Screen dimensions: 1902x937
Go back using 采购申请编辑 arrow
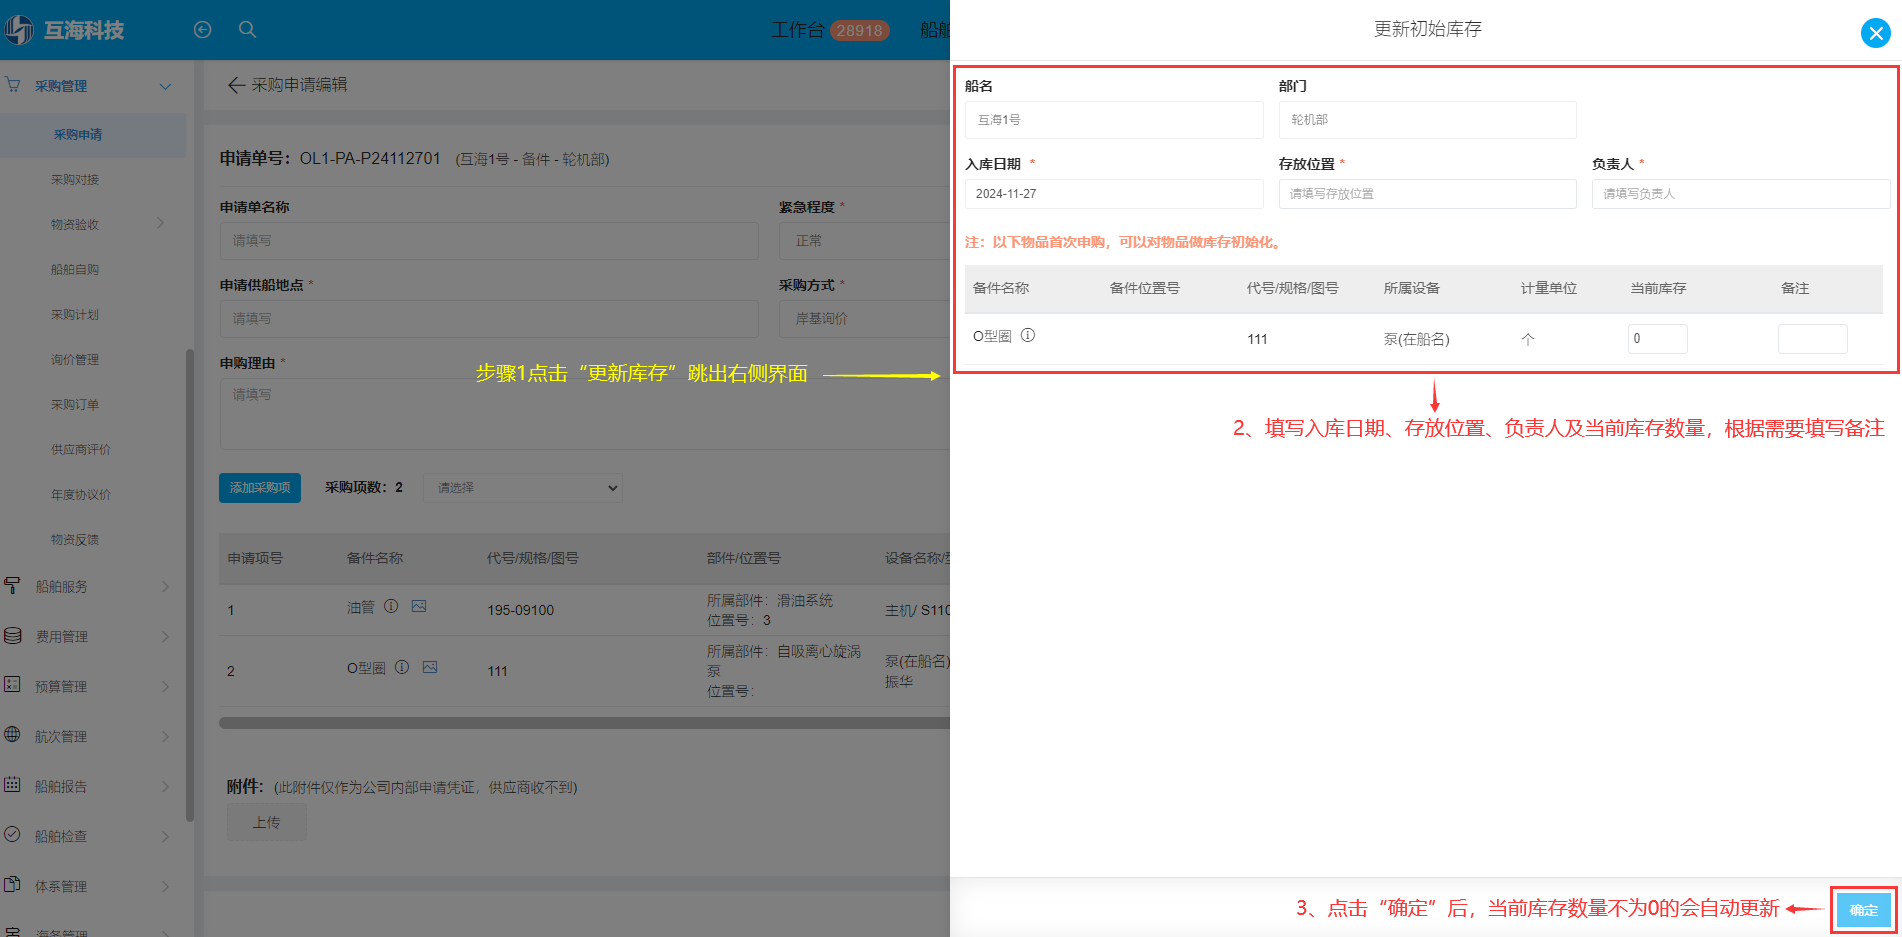point(236,85)
